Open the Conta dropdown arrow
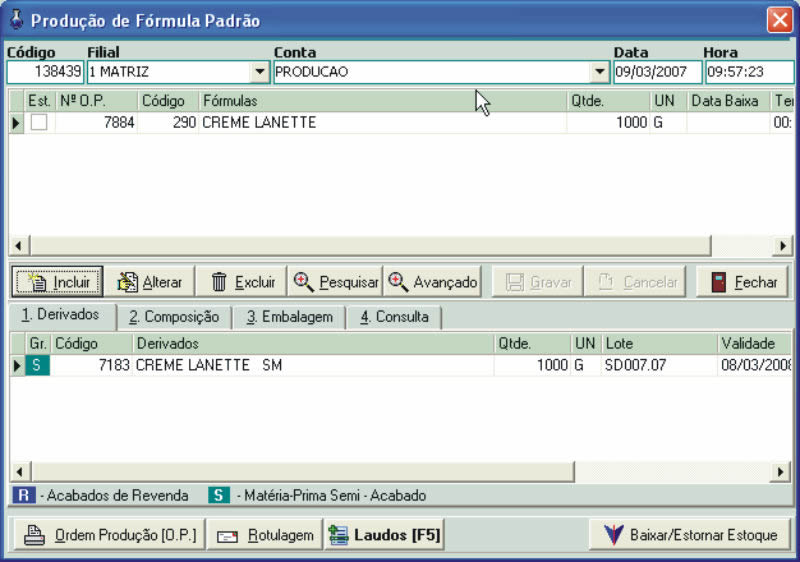 (600, 72)
